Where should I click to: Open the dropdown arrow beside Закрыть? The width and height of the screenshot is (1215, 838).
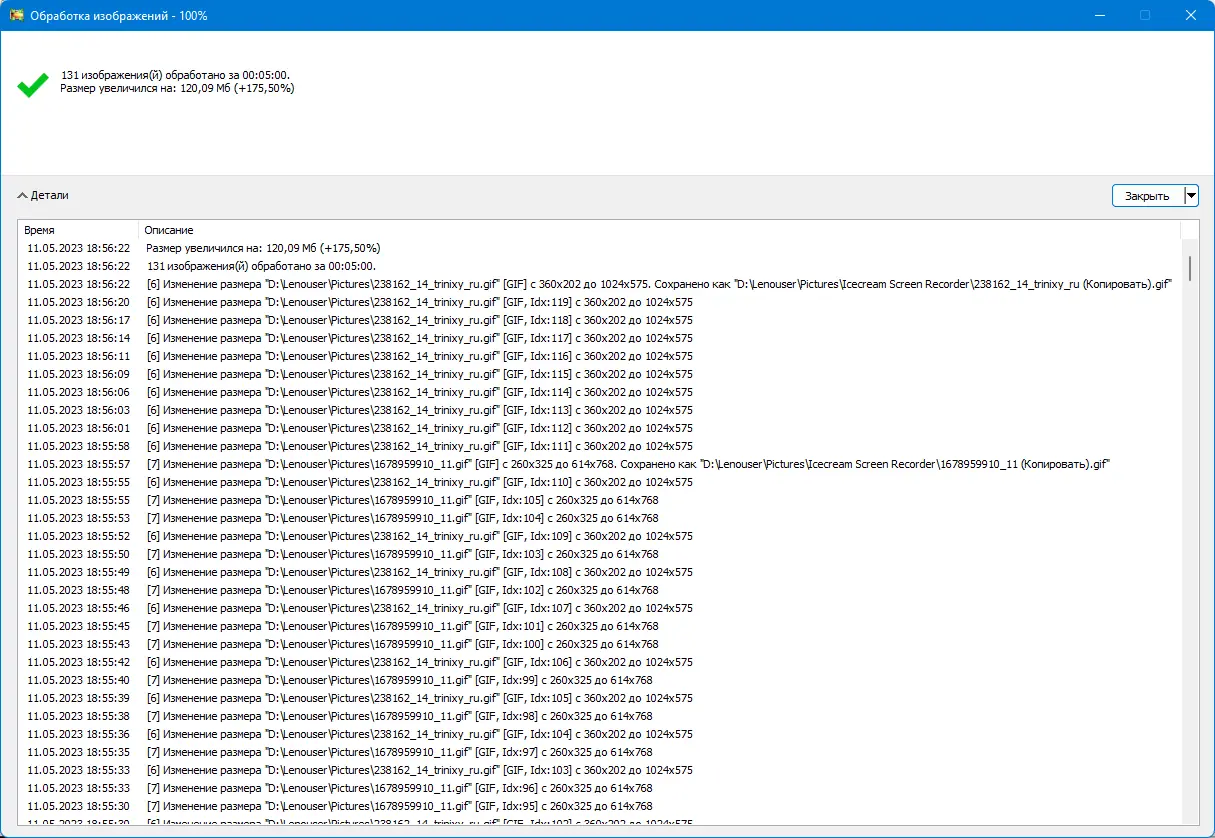pos(1191,196)
